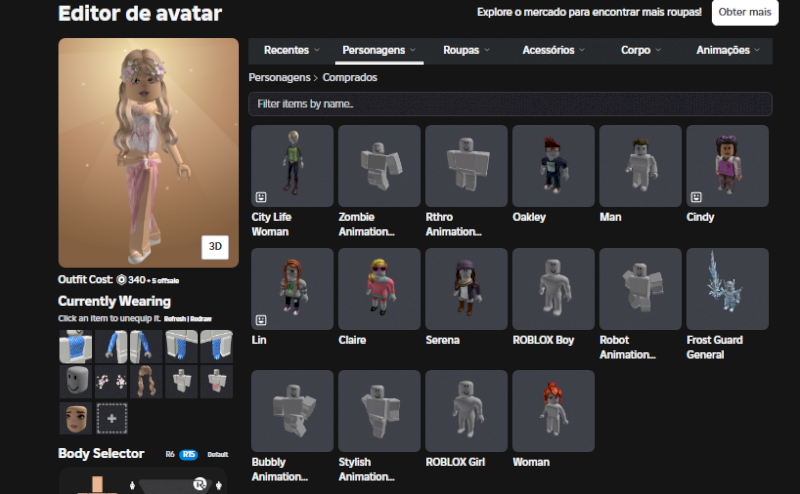
Task: Select the Default body option
Action: pyautogui.click(x=217, y=454)
